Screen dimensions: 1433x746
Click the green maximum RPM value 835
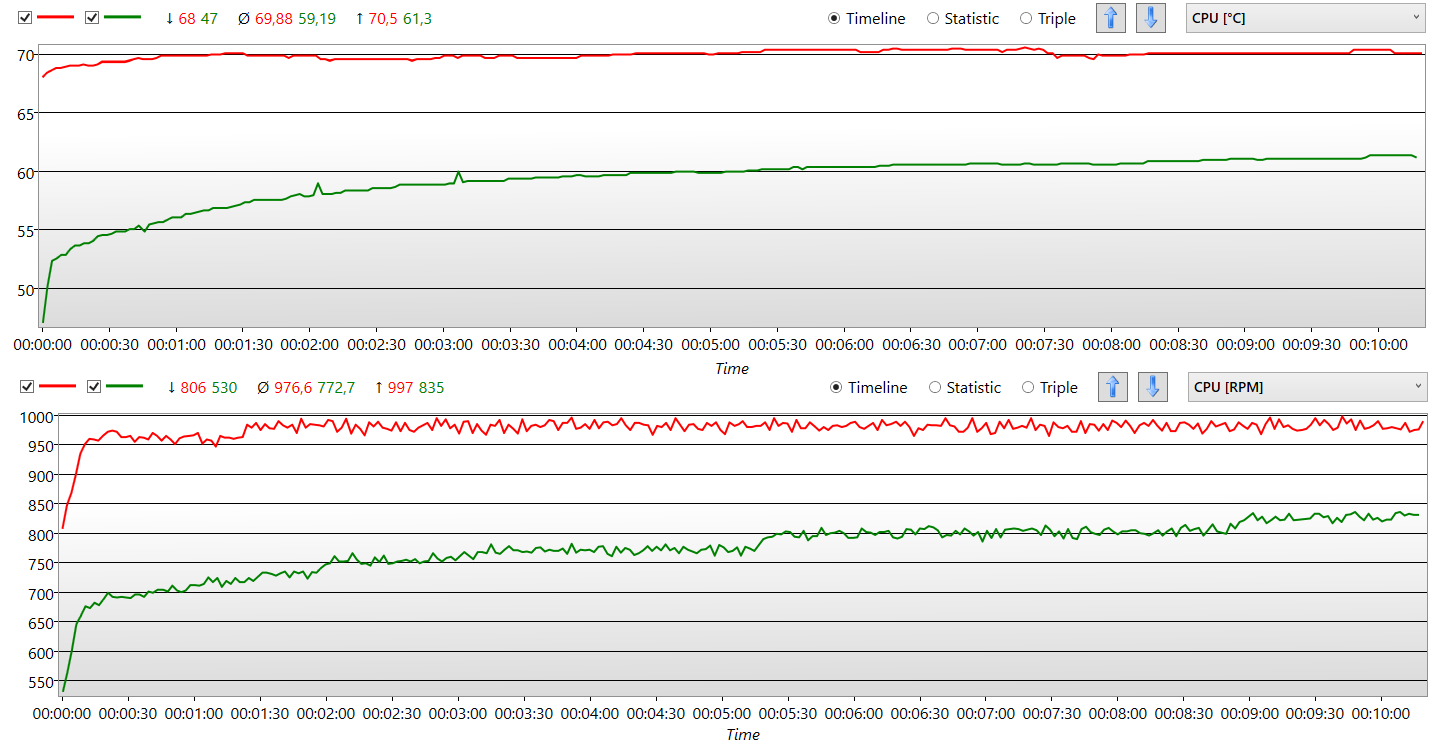[x=431, y=388]
